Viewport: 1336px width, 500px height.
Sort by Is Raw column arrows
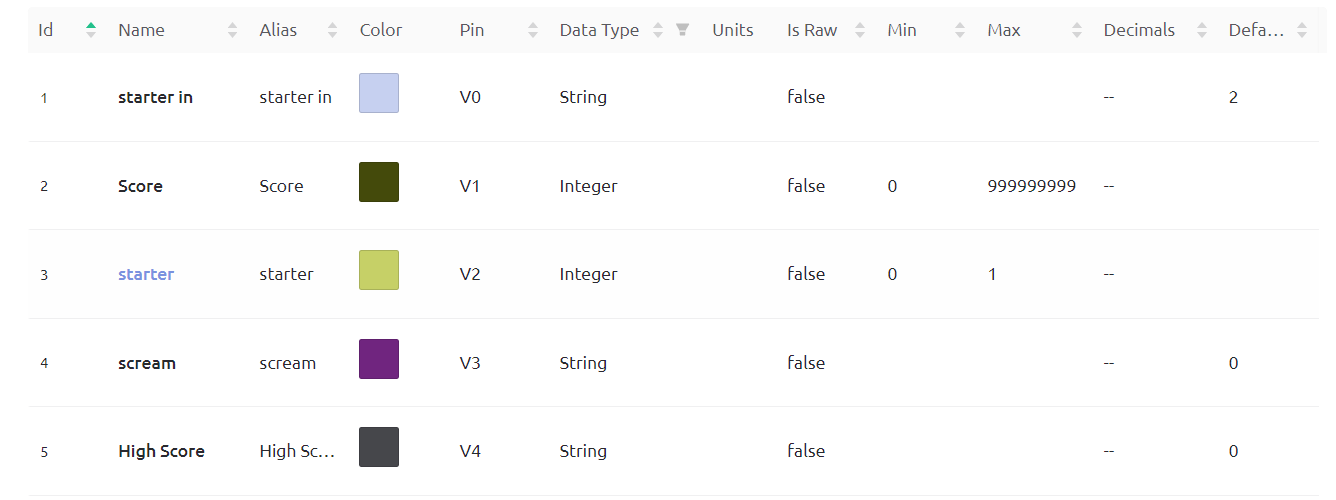[x=860, y=30]
